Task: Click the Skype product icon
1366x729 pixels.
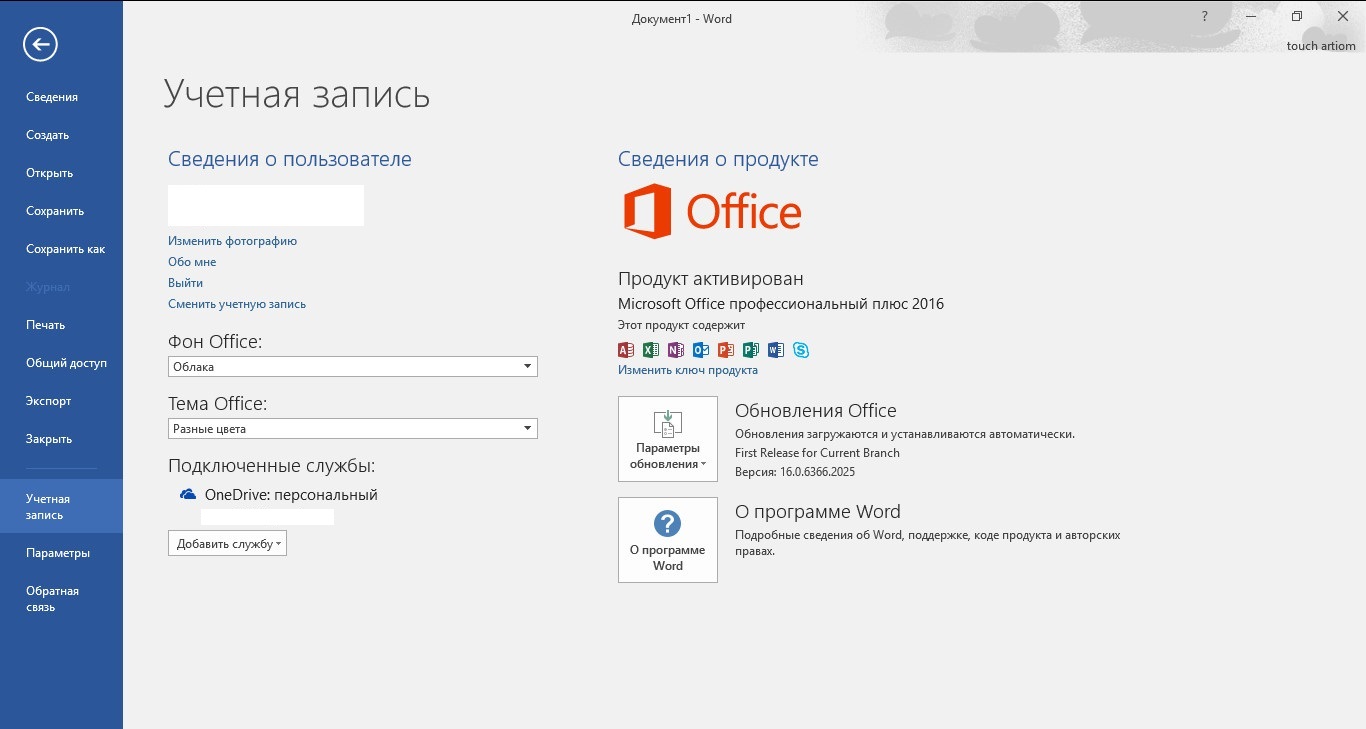Action: point(801,350)
